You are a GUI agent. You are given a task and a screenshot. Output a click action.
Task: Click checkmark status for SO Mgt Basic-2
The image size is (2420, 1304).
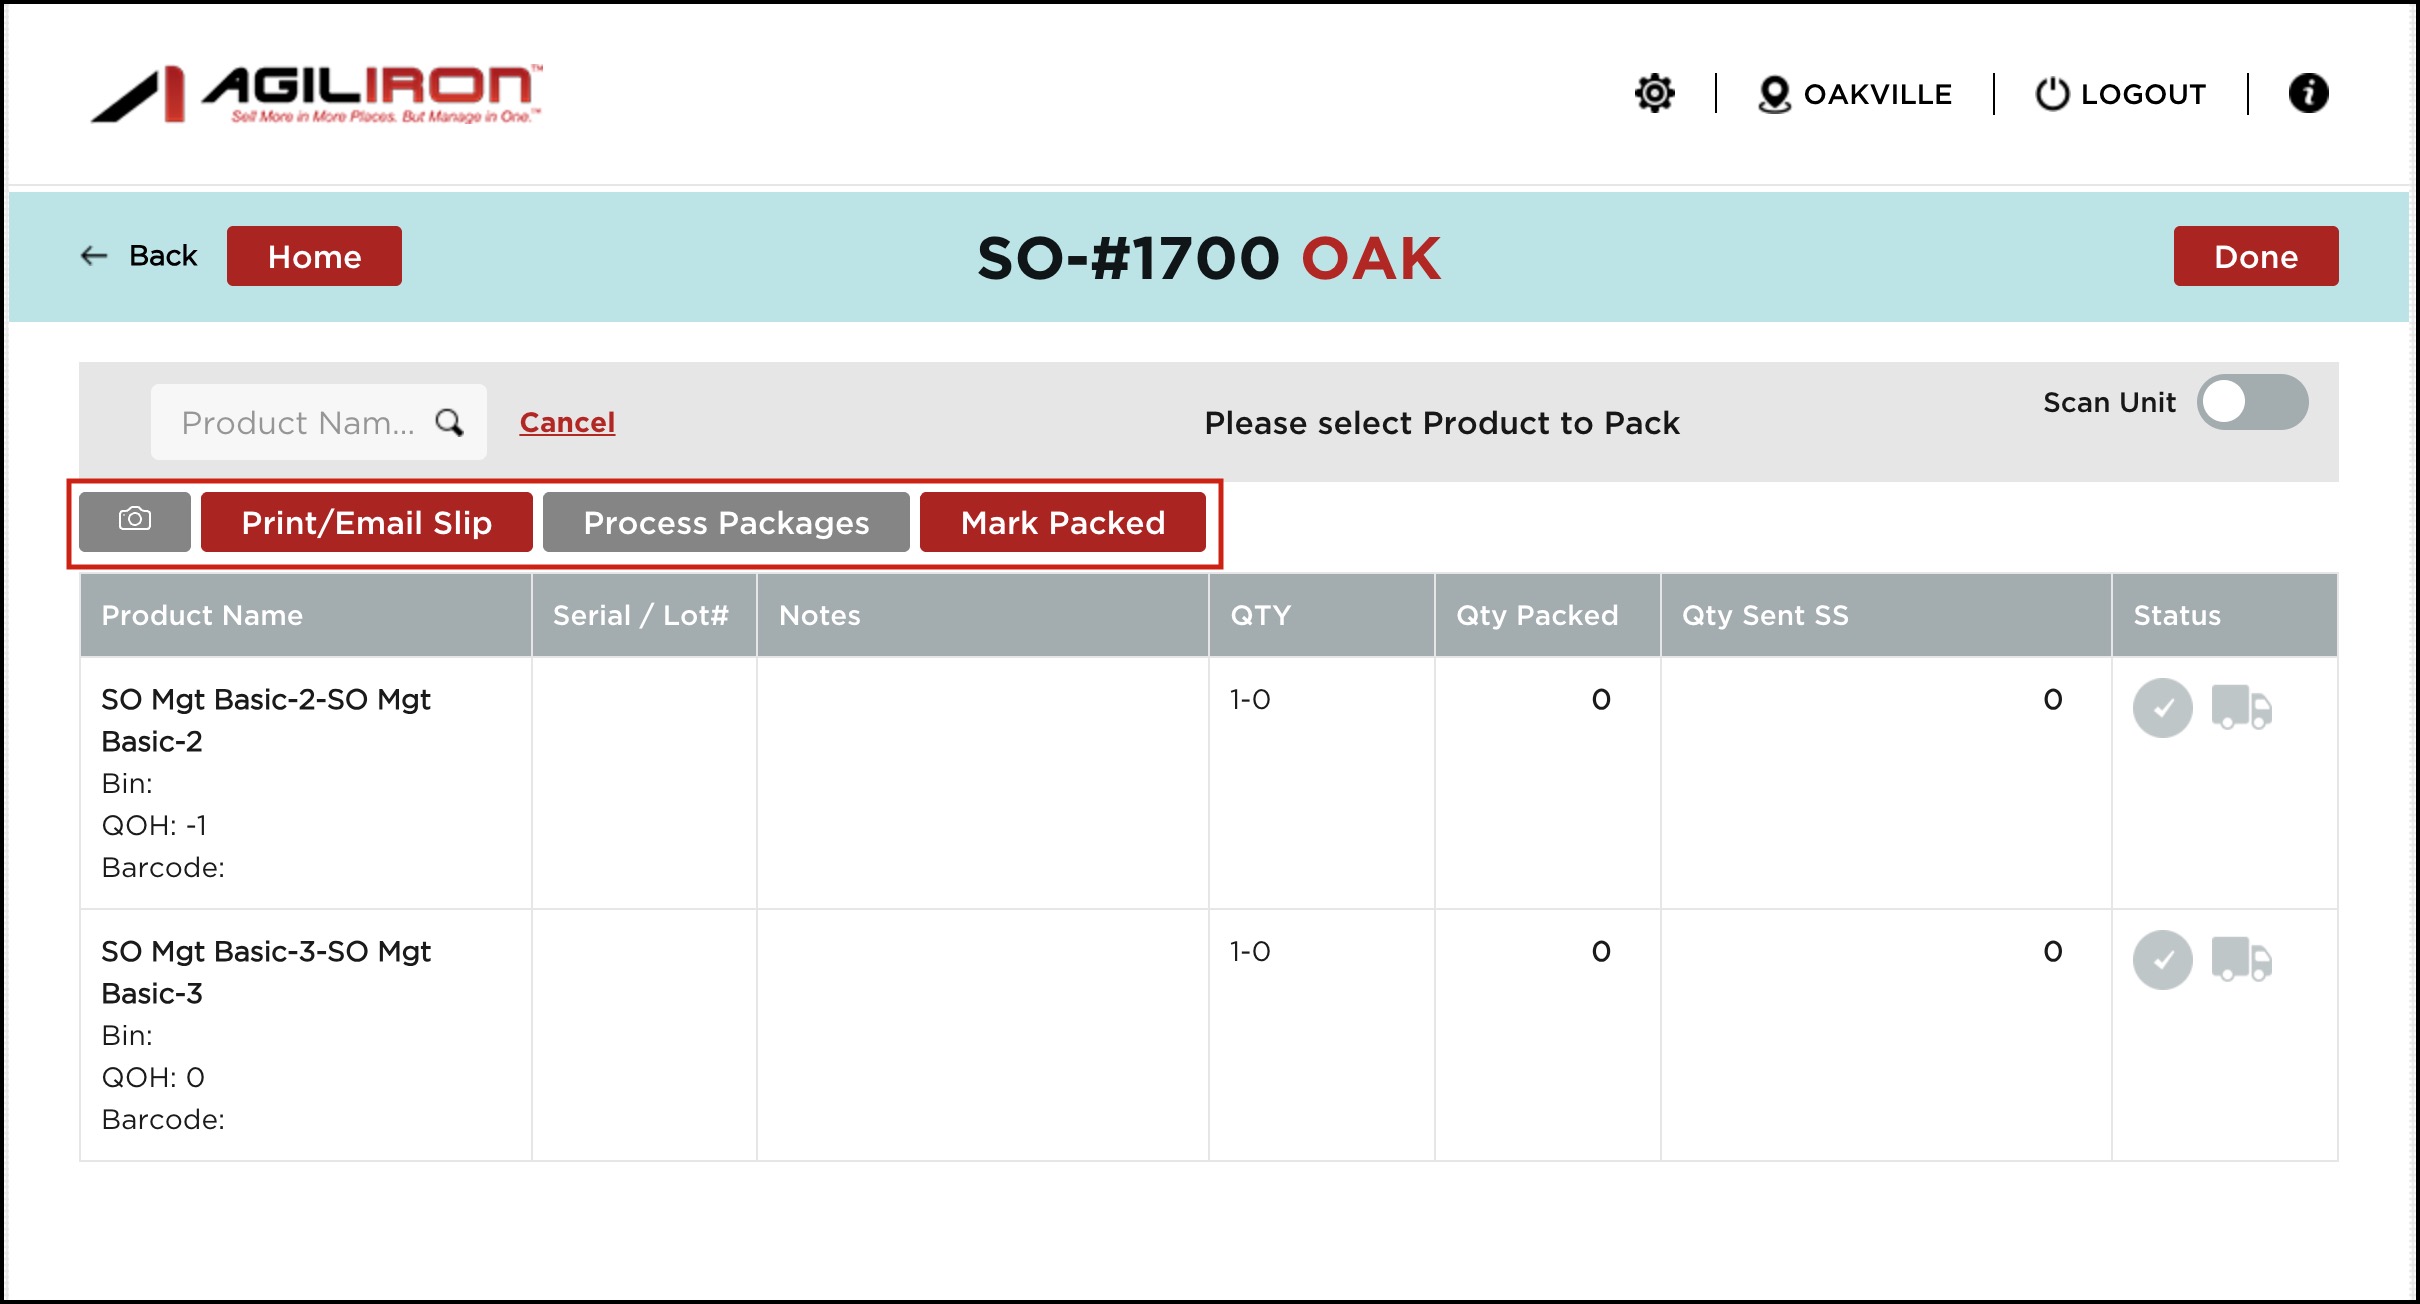pos(2162,708)
